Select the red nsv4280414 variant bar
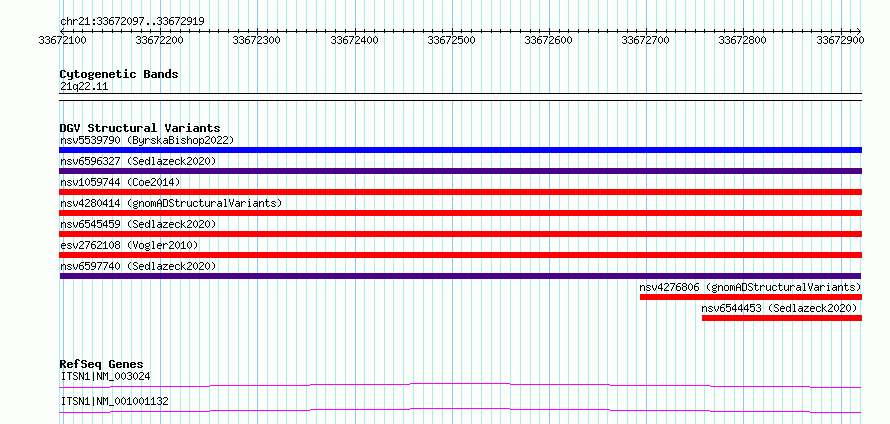The height and width of the screenshot is (424, 890). tap(460, 213)
